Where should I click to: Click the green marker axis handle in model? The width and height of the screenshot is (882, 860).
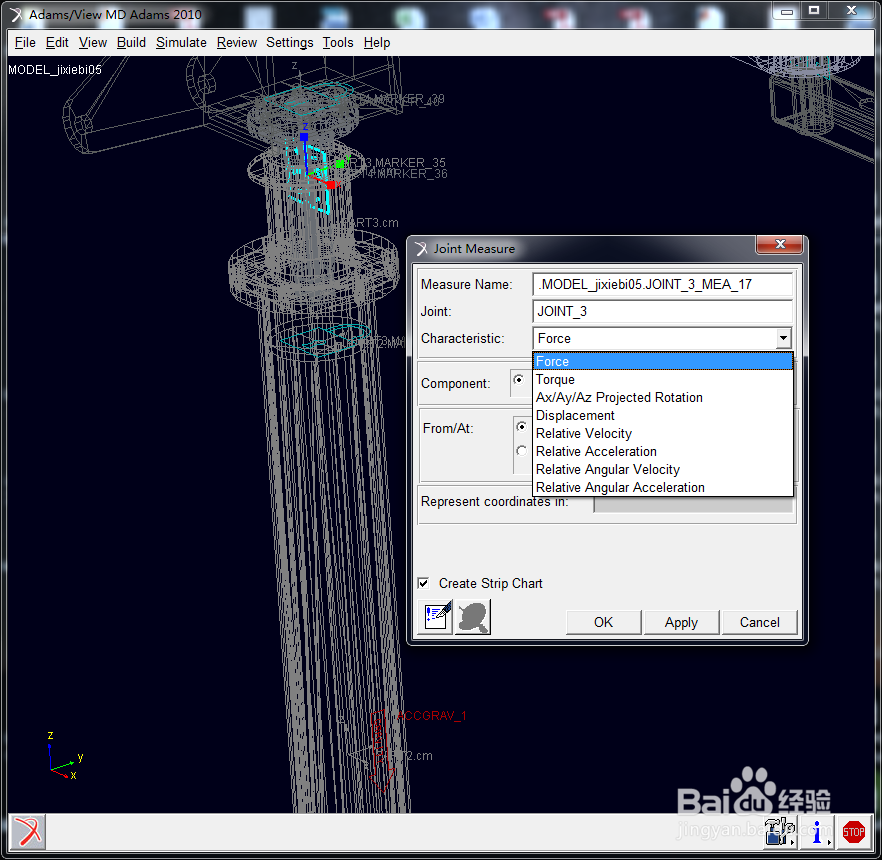(x=340, y=164)
